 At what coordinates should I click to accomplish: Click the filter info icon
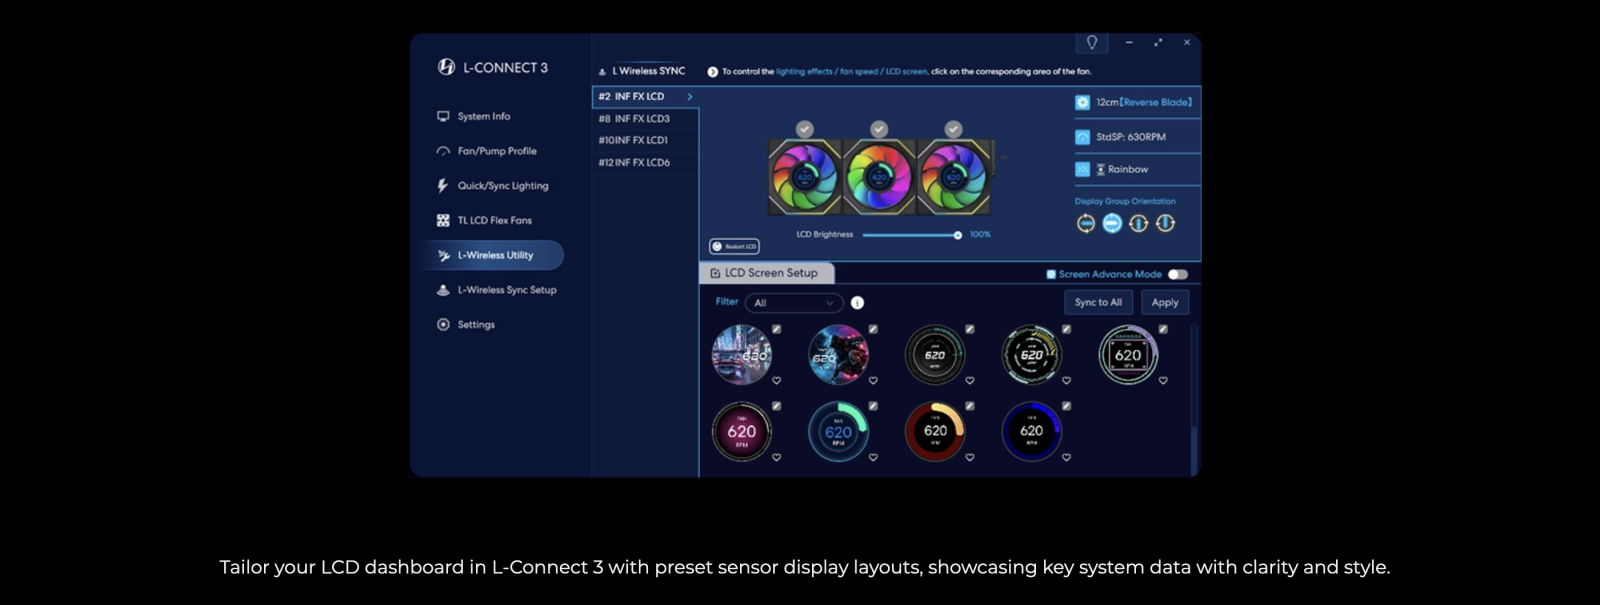point(857,303)
